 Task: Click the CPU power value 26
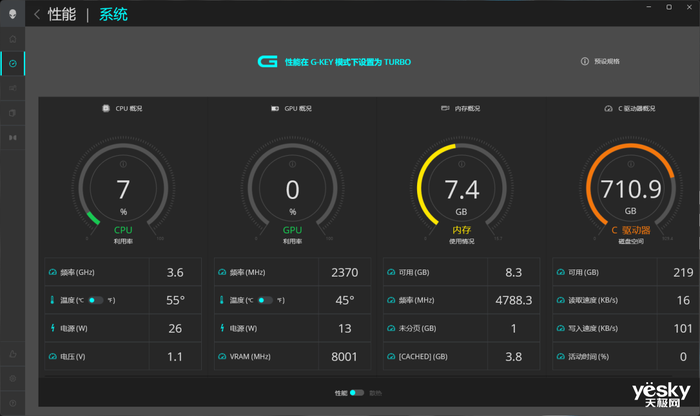point(175,329)
